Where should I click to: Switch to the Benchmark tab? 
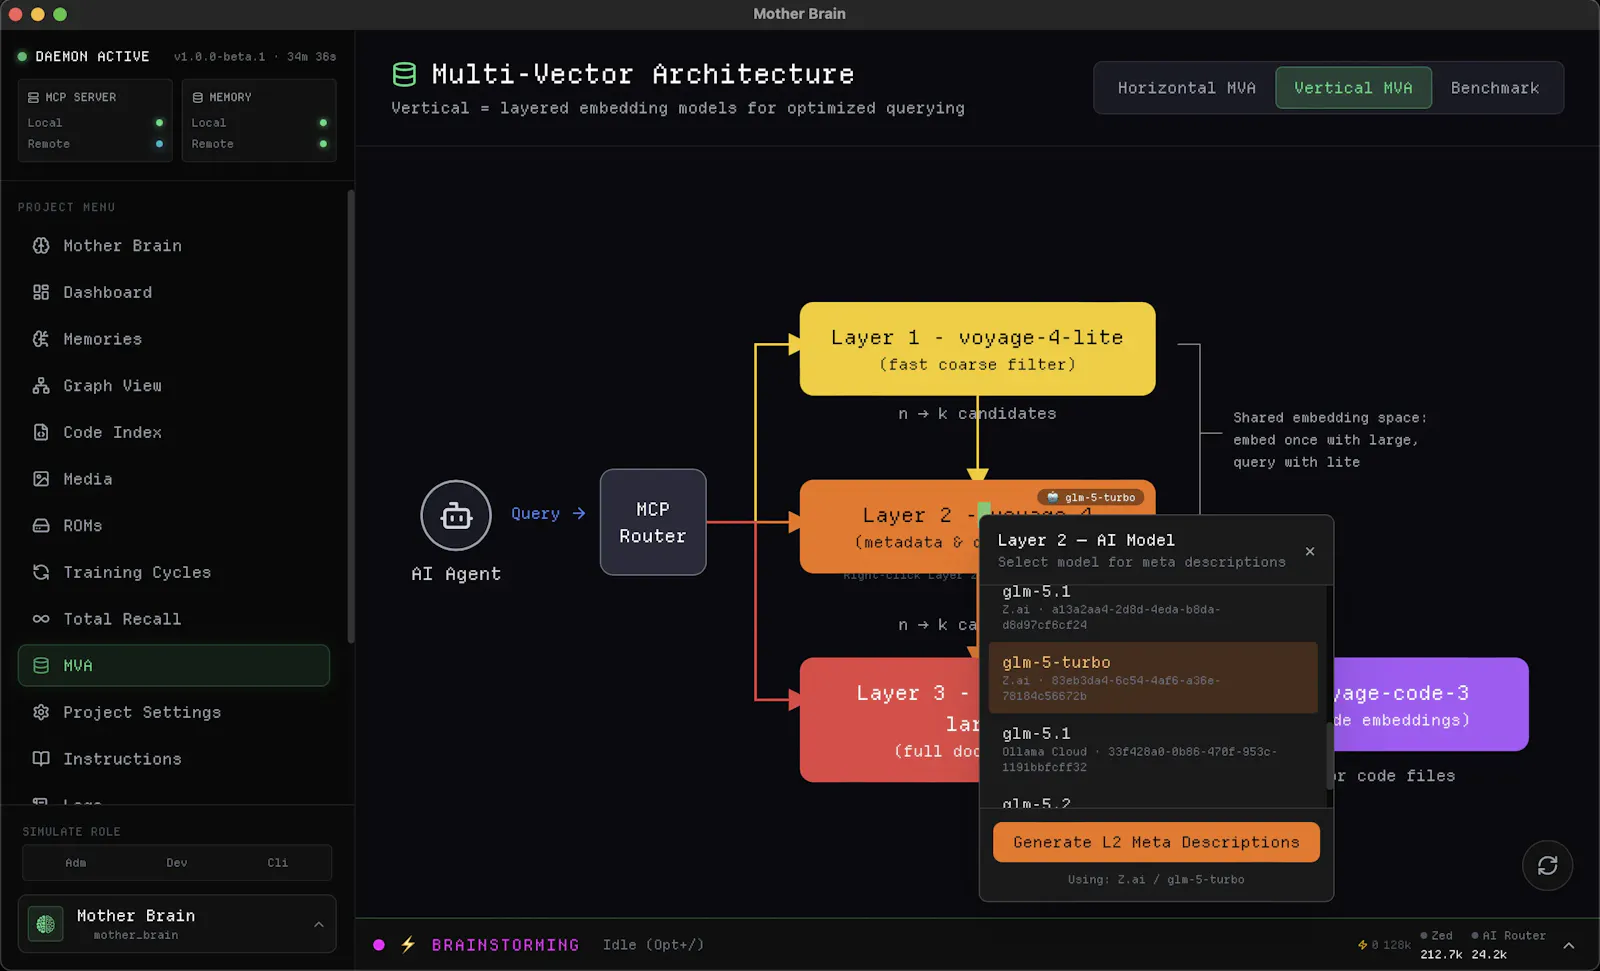click(1495, 88)
